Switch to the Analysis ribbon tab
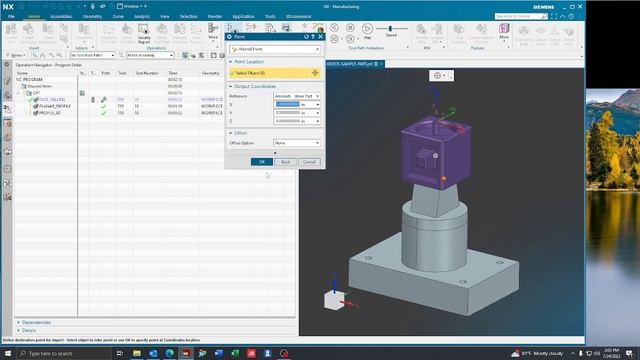The height and width of the screenshot is (360, 640). [x=142, y=16]
